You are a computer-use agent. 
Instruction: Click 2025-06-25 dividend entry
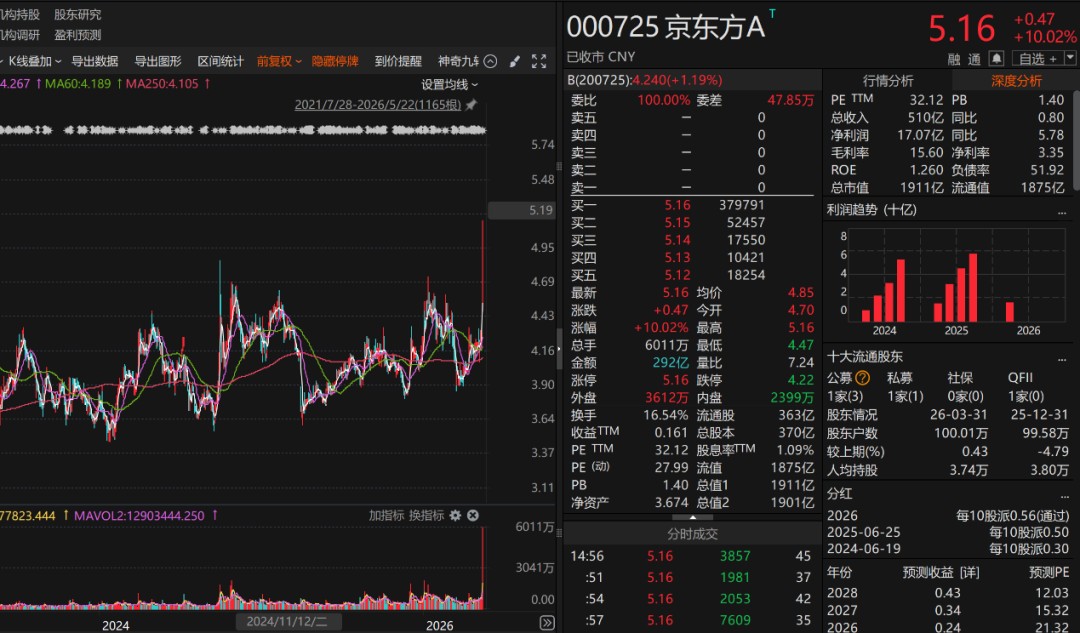(x=948, y=532)
